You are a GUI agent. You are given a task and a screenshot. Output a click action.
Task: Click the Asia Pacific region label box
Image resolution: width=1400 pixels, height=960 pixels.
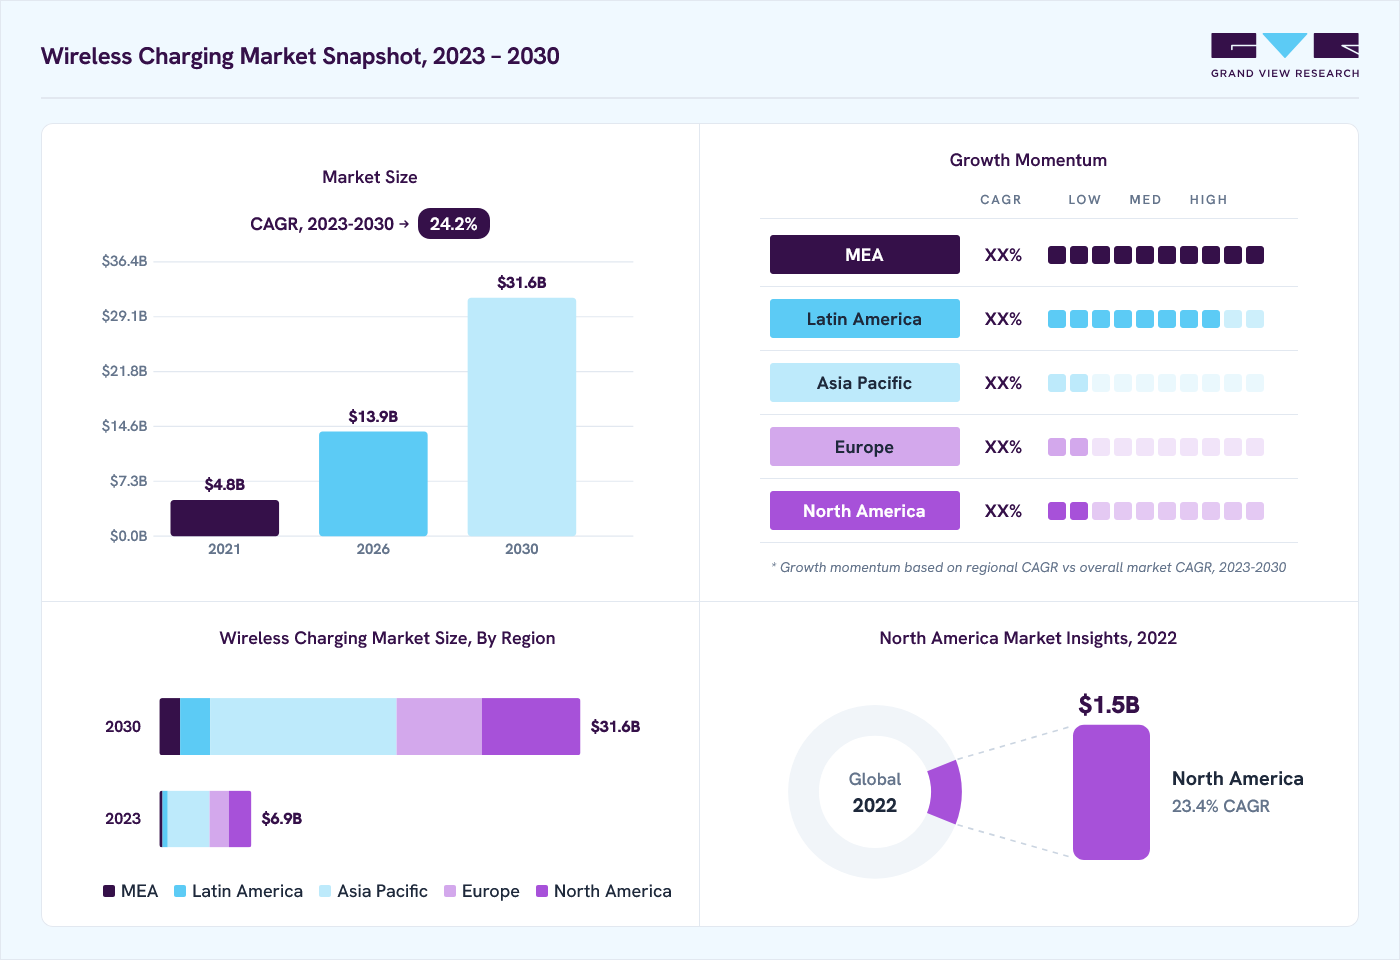pyautogui.click(x=865, y=383)
